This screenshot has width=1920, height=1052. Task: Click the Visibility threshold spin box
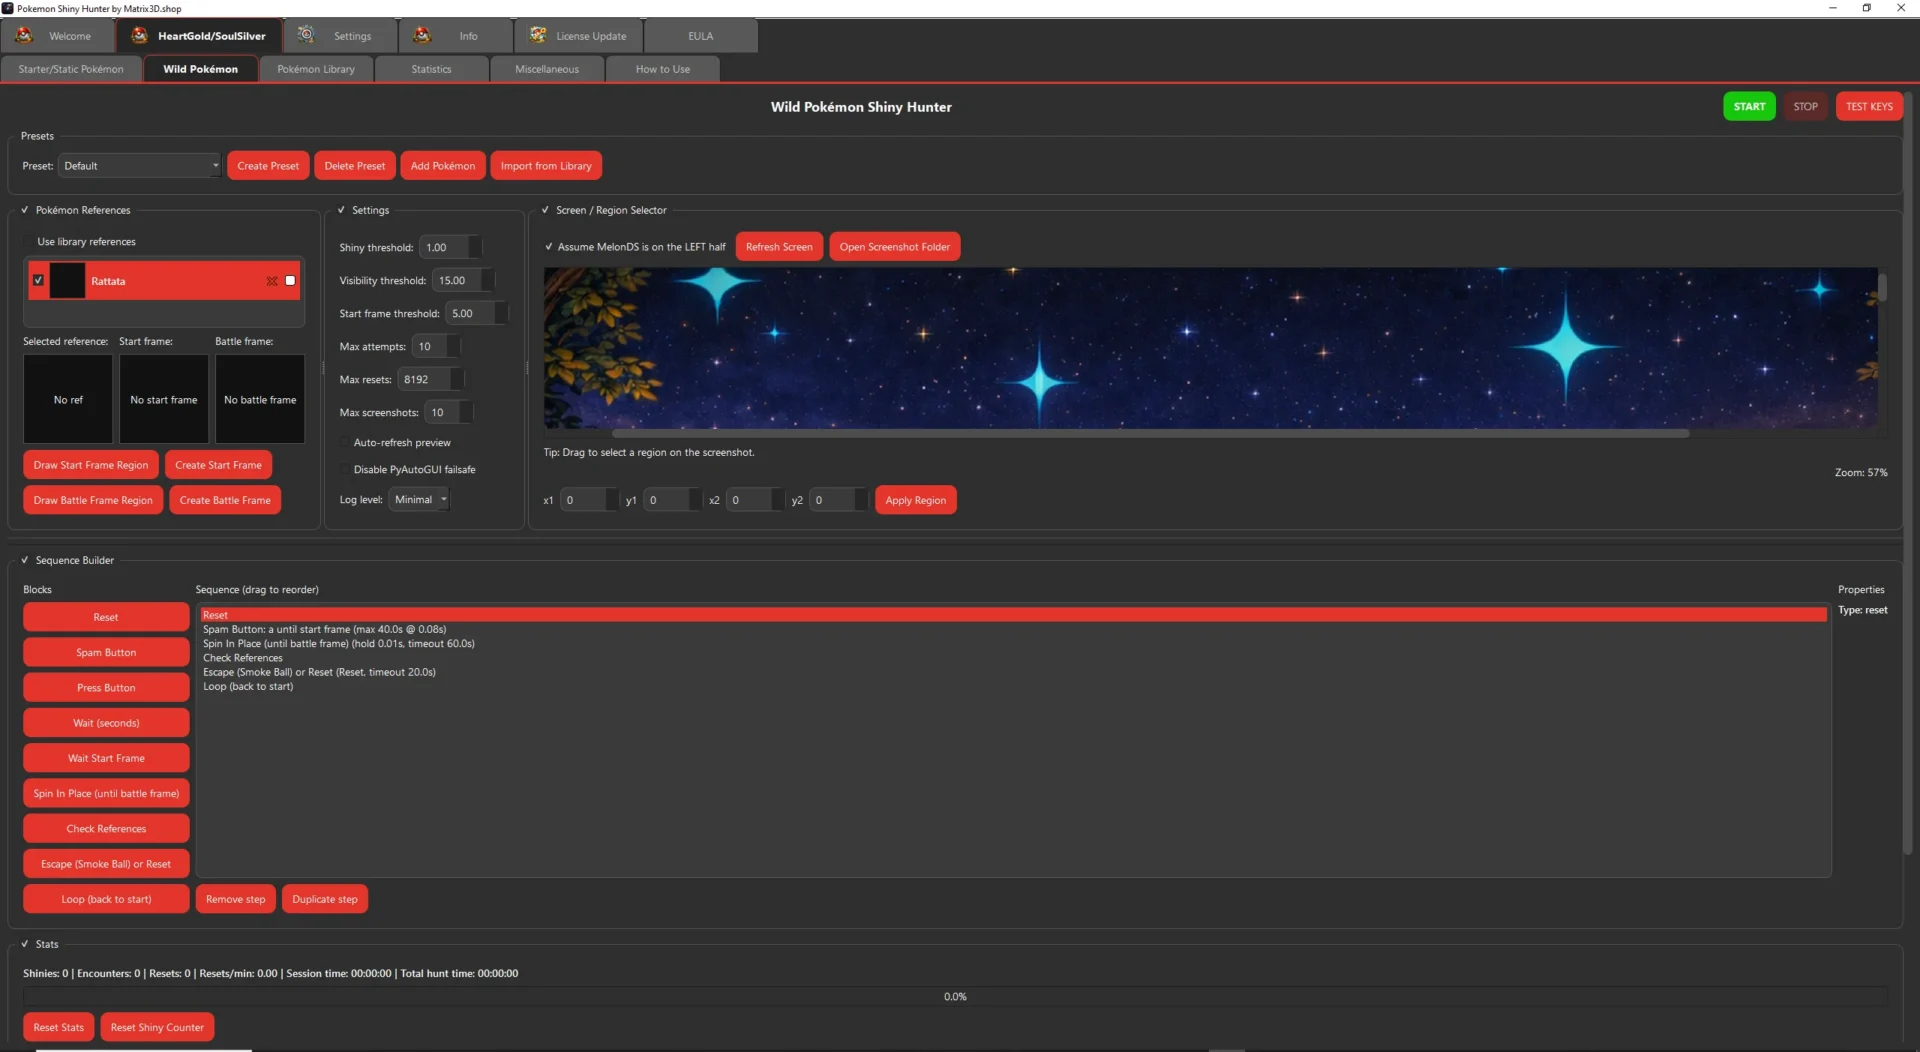point(463,281)
